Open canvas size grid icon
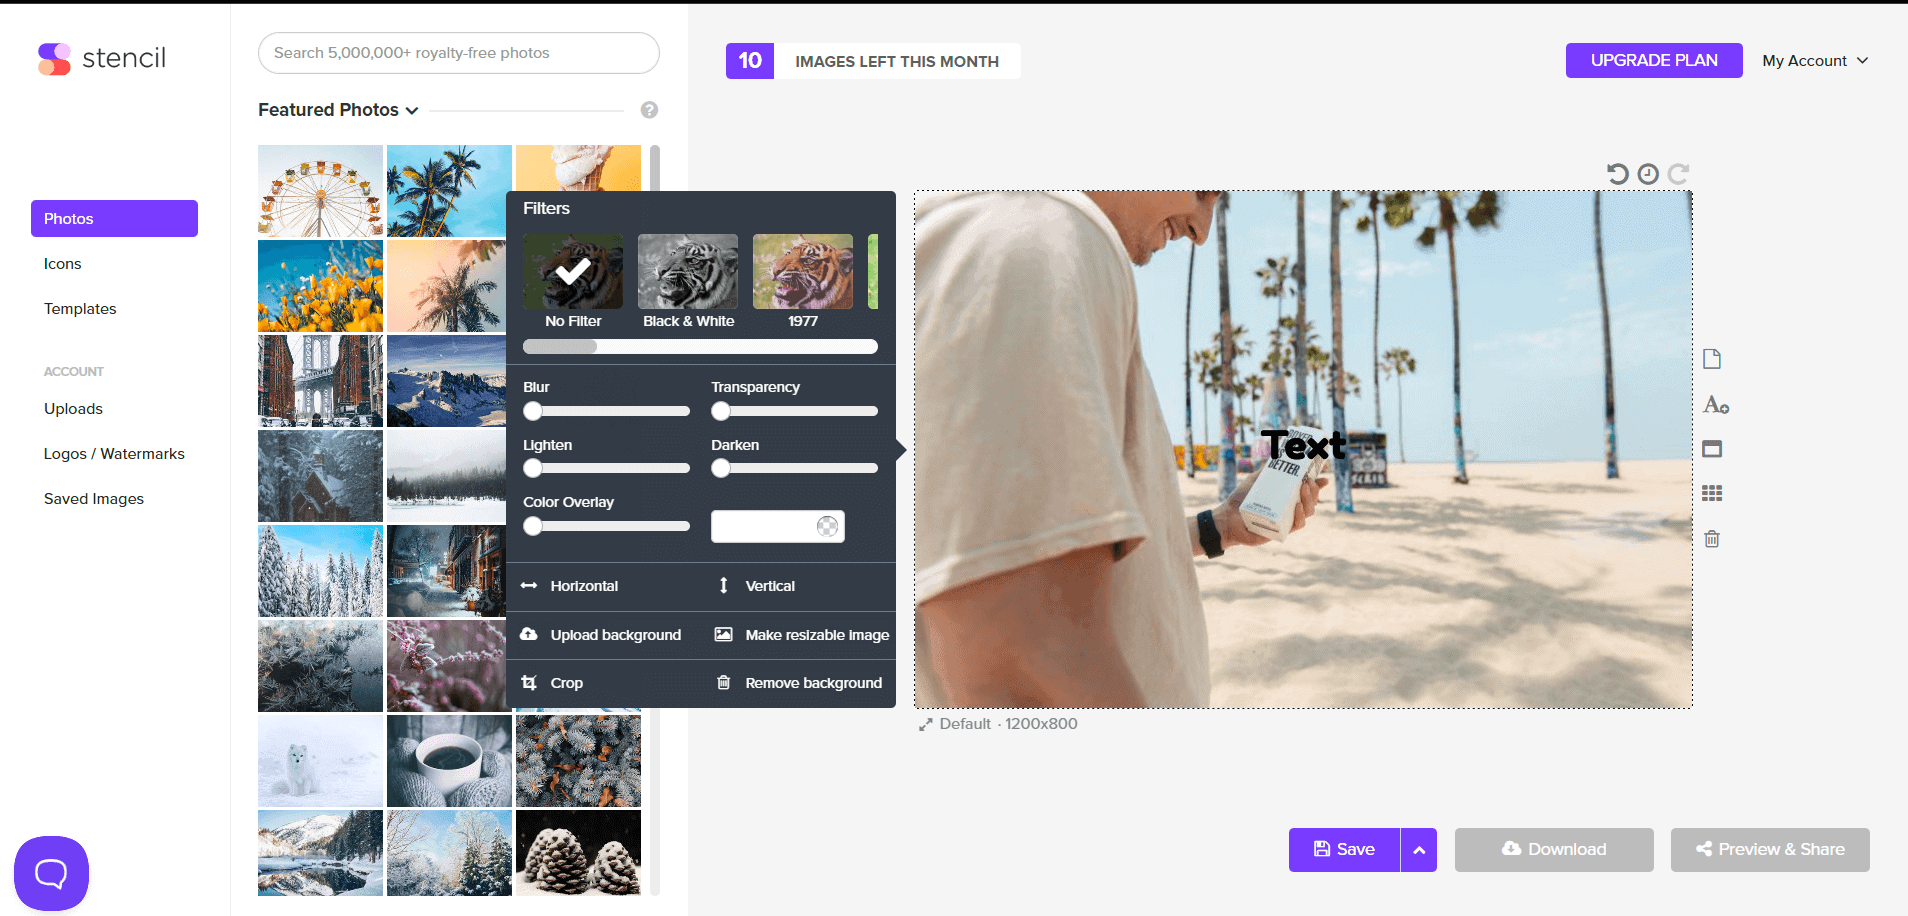This screenshot has width=1908, height=916. point(1711,492)
